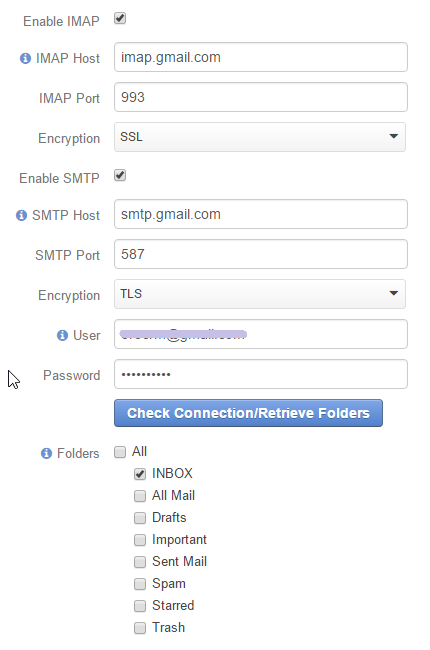
Task: Tick the Sent Mail folder checkbox
Action: [x=140, y=562]
